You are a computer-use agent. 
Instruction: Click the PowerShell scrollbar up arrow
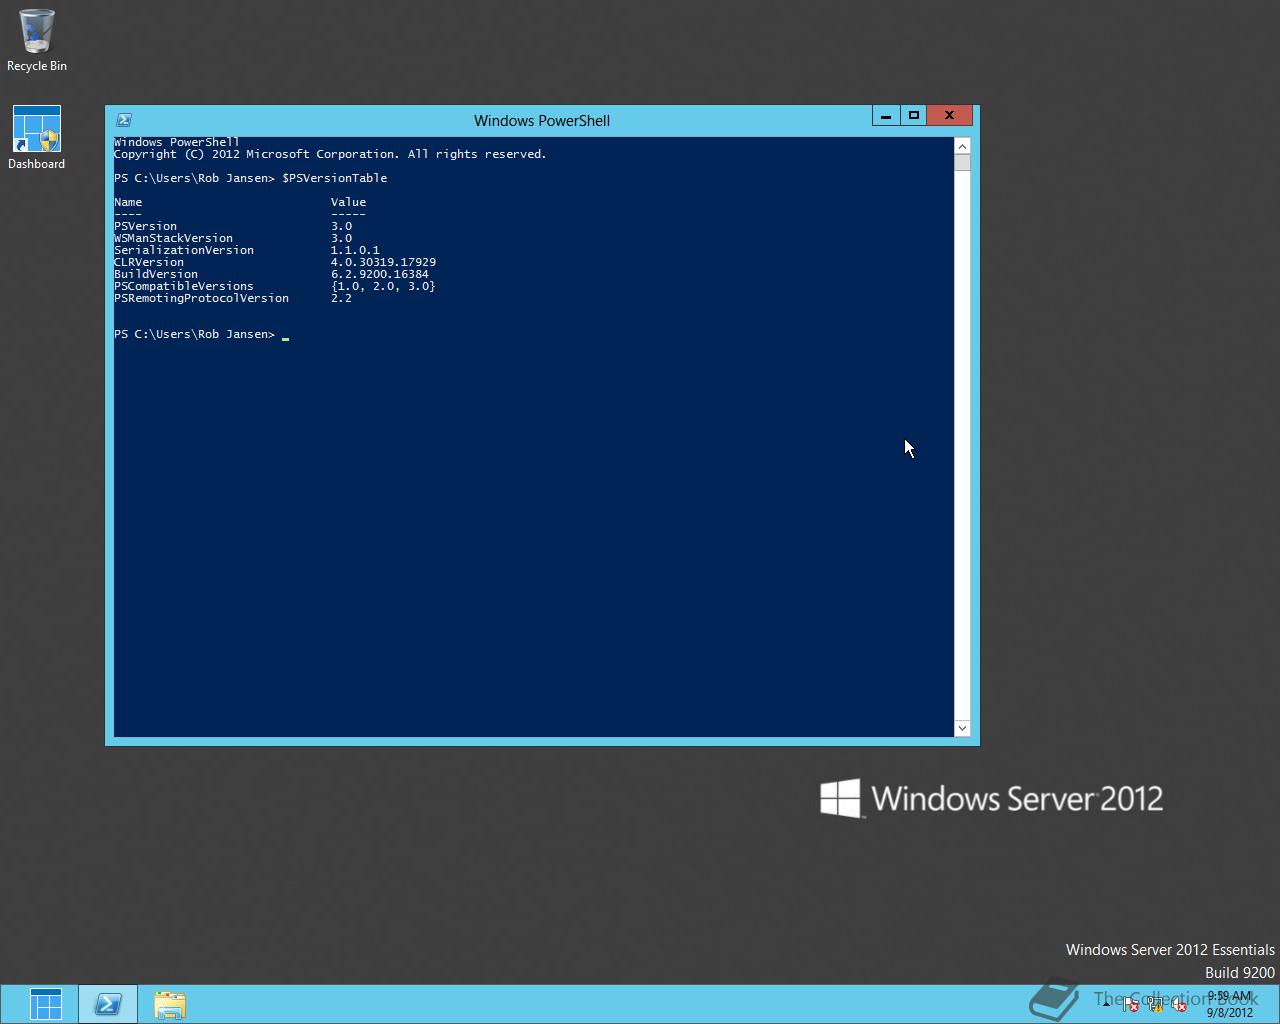(x=962, y=146)
